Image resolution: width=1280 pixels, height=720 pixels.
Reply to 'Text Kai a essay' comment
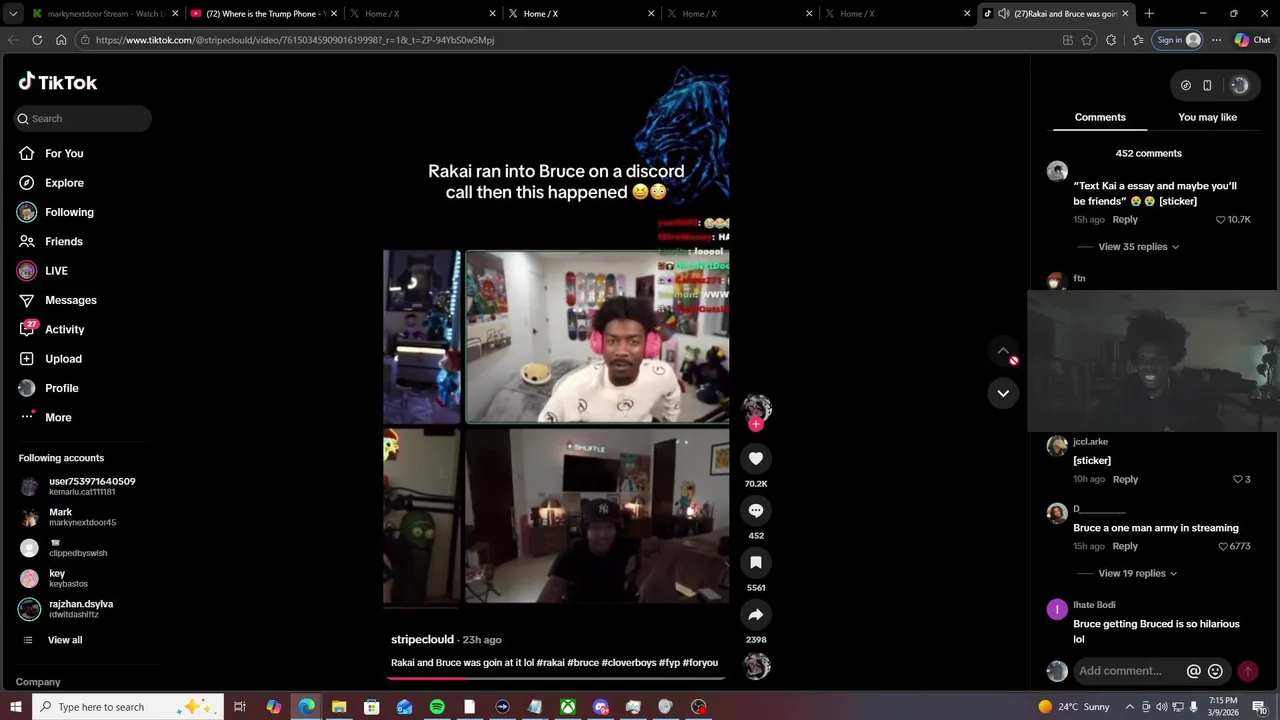pos(1125,220)
